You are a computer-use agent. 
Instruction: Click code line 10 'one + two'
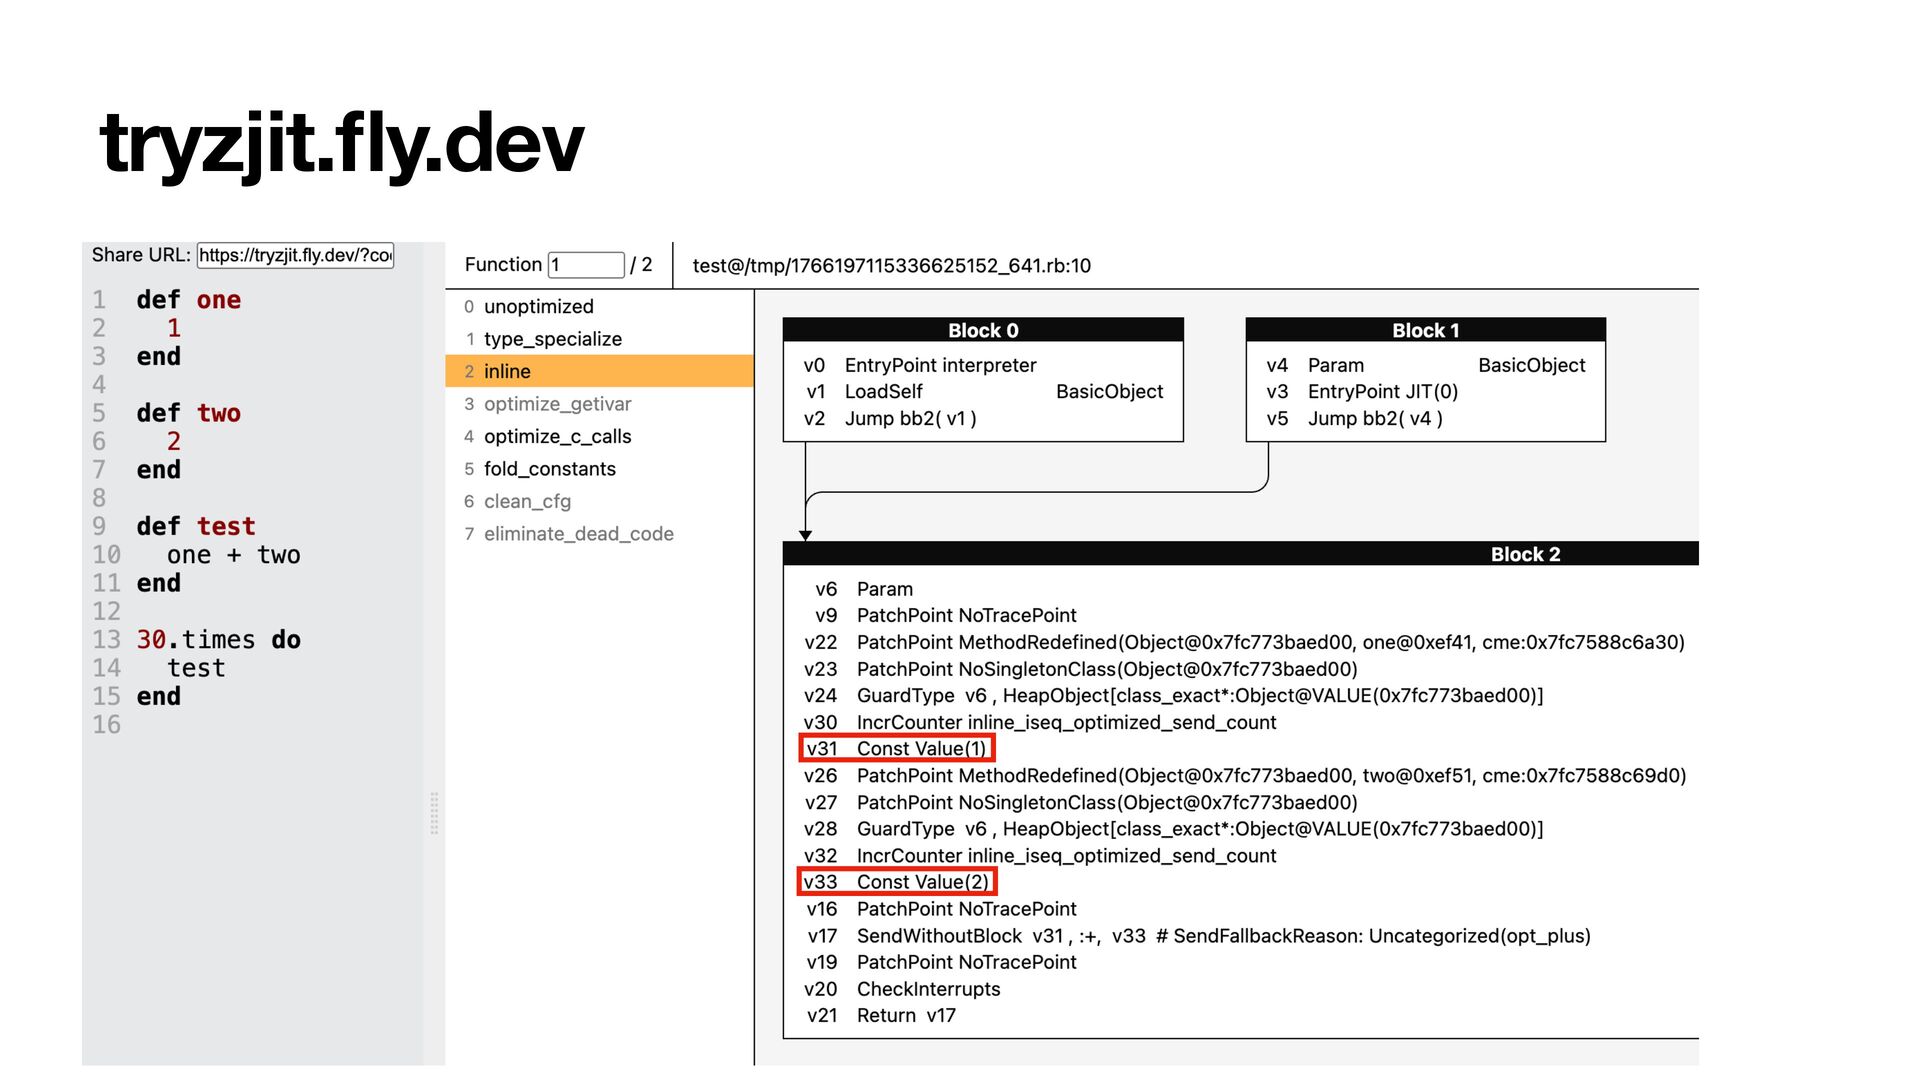point(233,555)
